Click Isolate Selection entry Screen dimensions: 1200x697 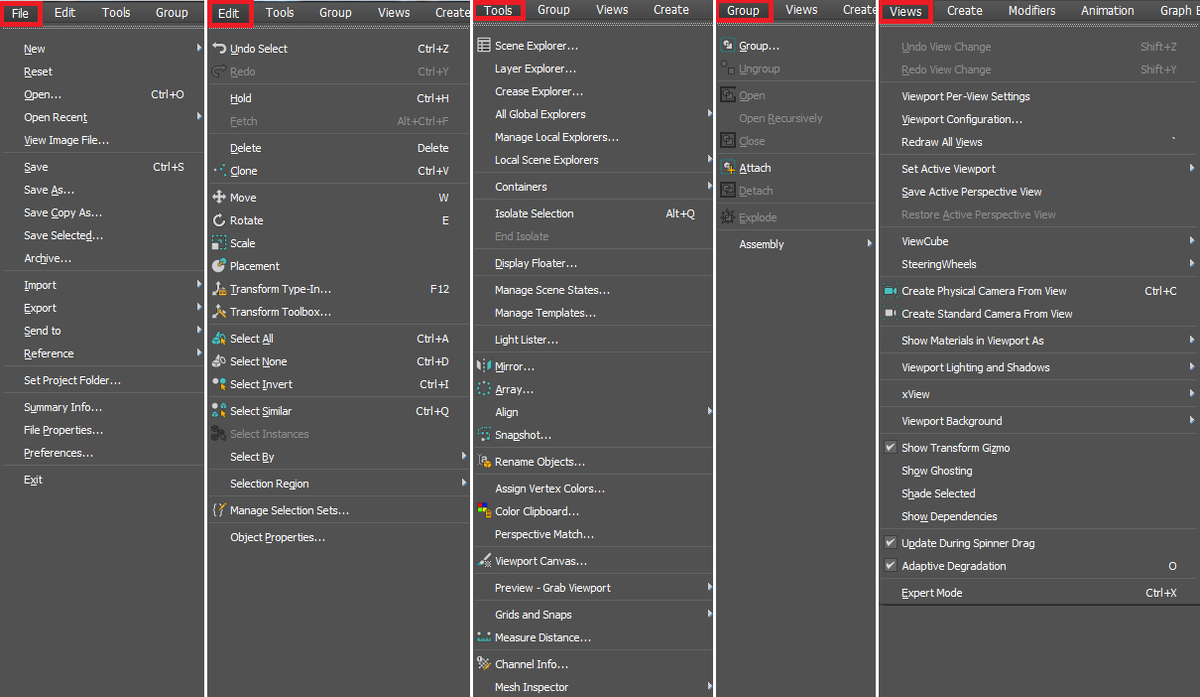(x=534, y=214)
